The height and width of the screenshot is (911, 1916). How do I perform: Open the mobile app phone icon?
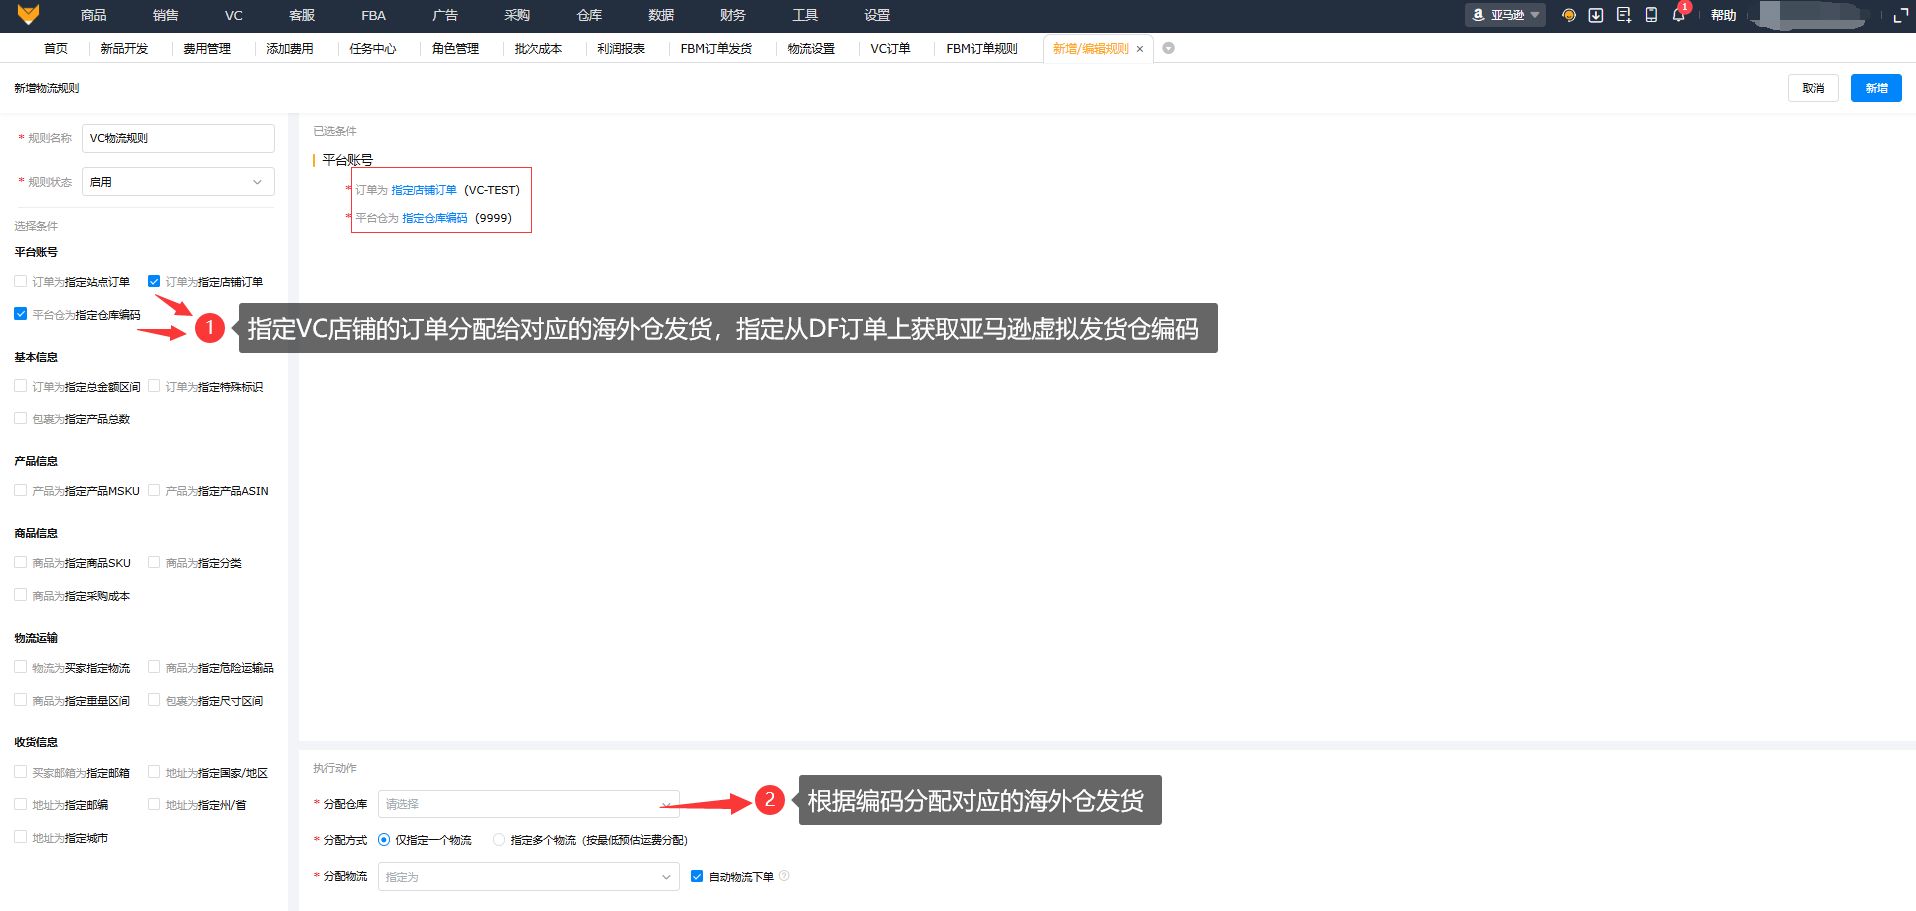click(x=1651, y=15)
